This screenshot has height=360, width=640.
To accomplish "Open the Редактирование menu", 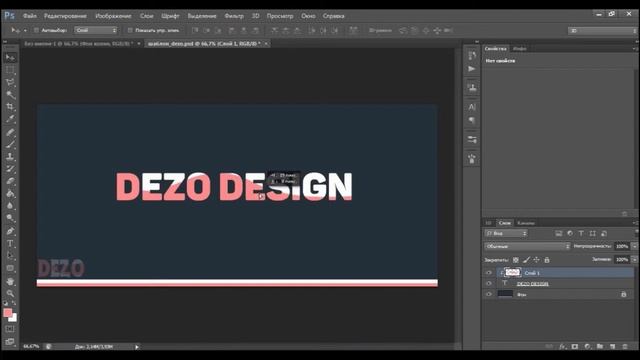I will [65, 16].
